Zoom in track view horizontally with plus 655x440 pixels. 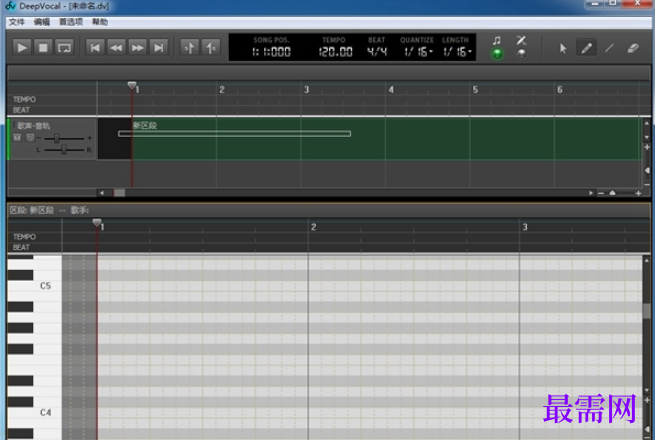pos(638,193)
